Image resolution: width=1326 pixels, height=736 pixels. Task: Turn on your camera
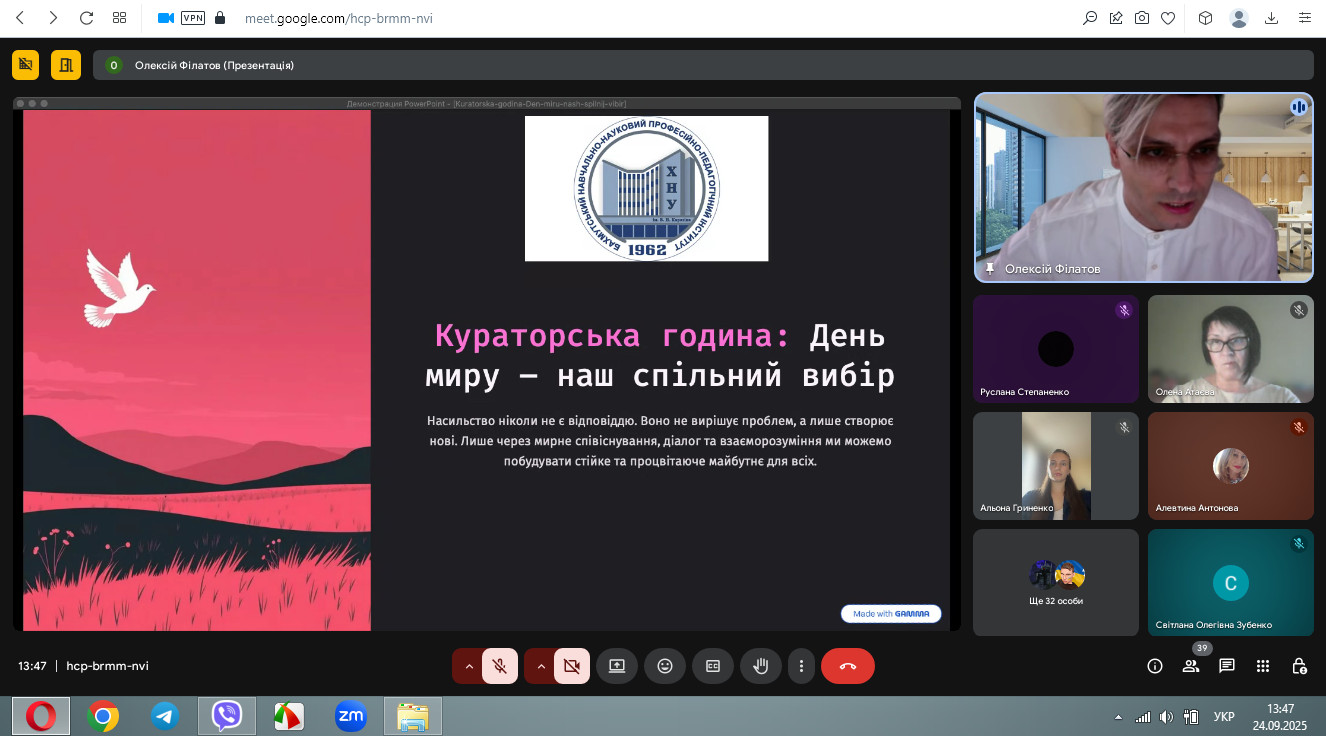[x=572, y=666]
